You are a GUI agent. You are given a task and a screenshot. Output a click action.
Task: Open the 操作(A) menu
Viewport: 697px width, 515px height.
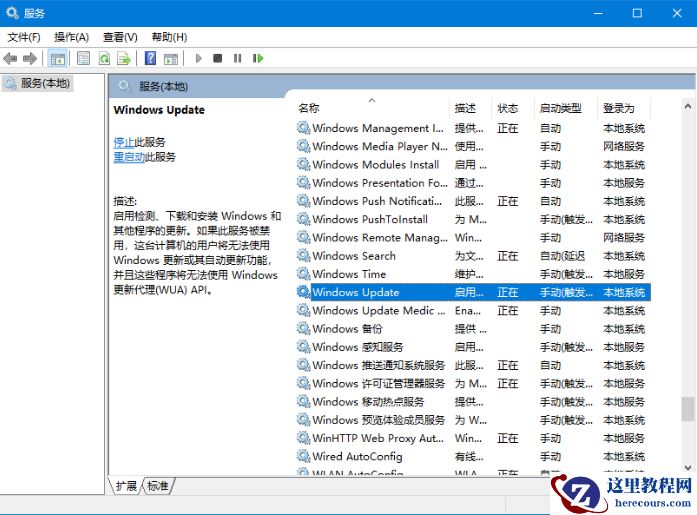pyautogui.click(x=72, y=37)
